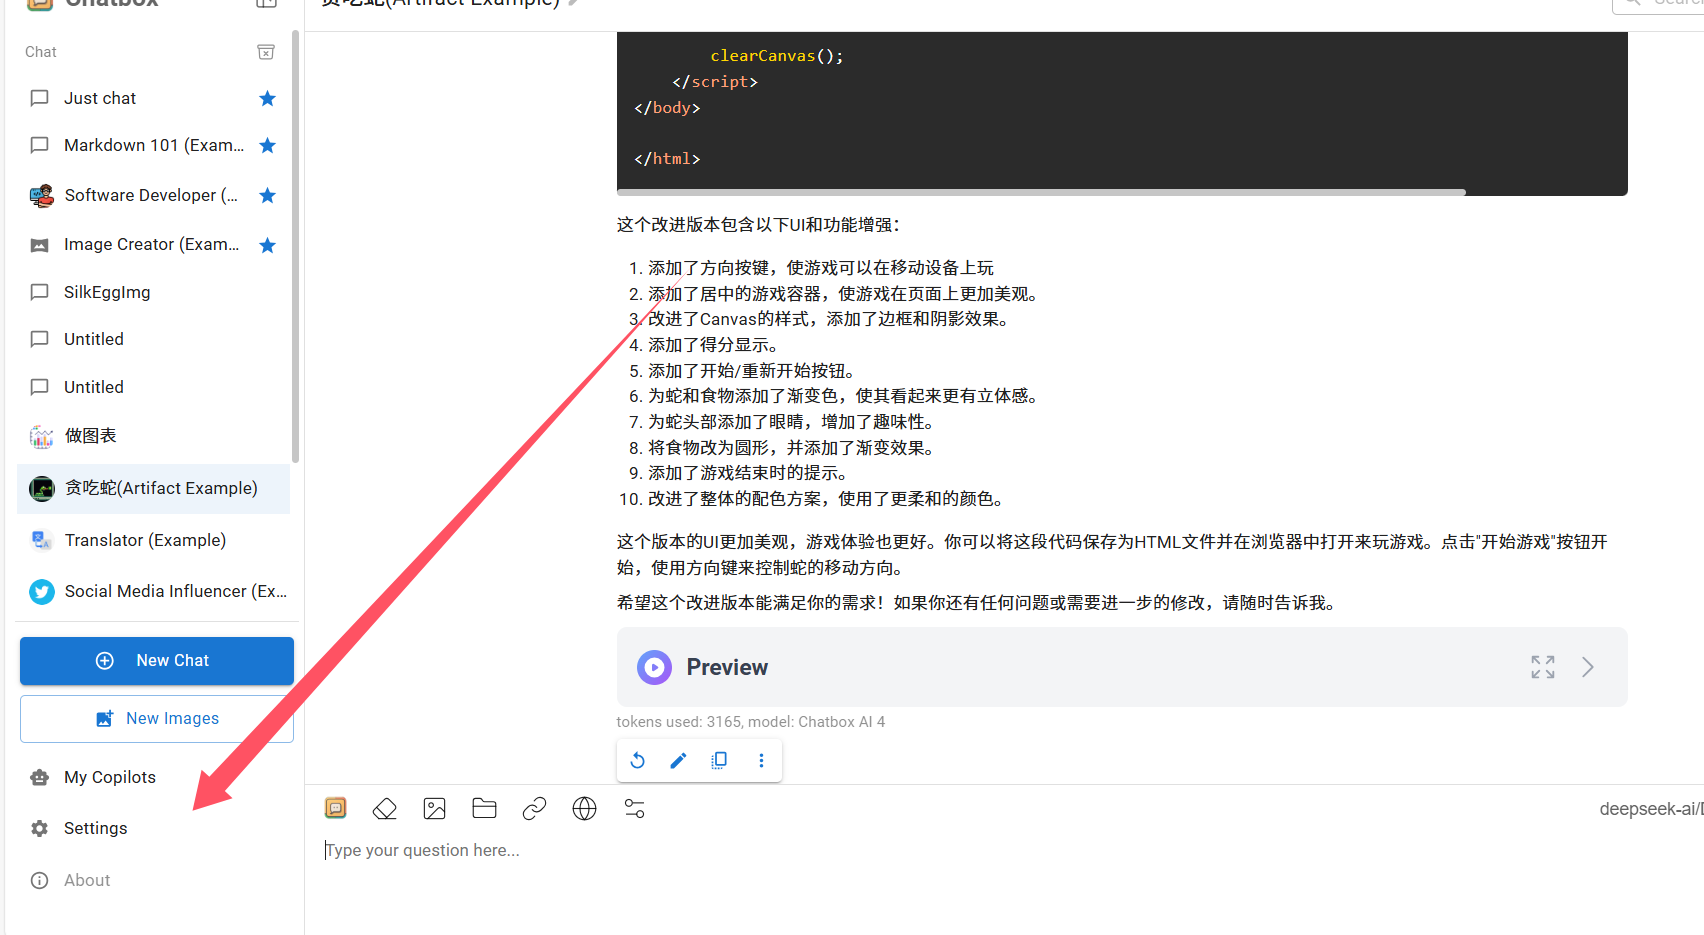
Task: Unstar the Software Developer conversation
Action: tap(267, 195)
